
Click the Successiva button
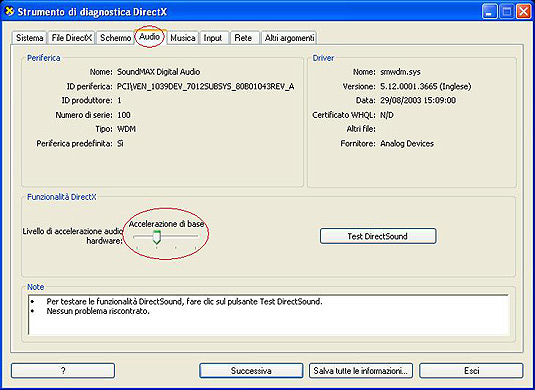click(251, 371)
